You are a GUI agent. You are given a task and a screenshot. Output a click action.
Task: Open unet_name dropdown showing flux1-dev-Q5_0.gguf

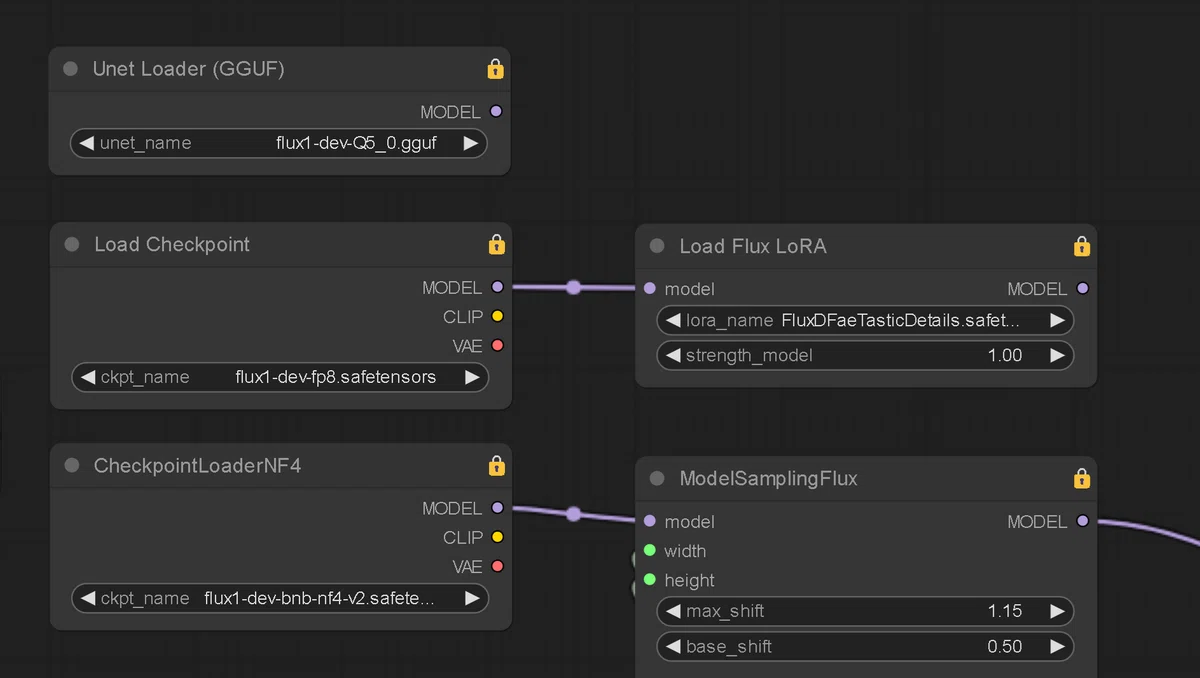pos(279,143)
